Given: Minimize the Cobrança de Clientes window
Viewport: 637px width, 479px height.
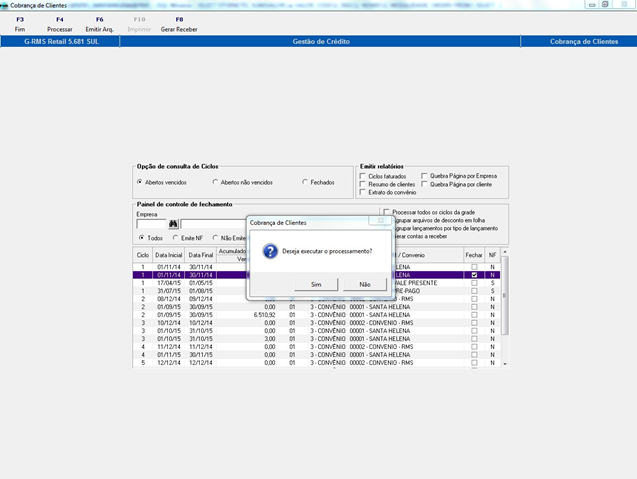Looking at the screenshot, I should tap(592, 4).
